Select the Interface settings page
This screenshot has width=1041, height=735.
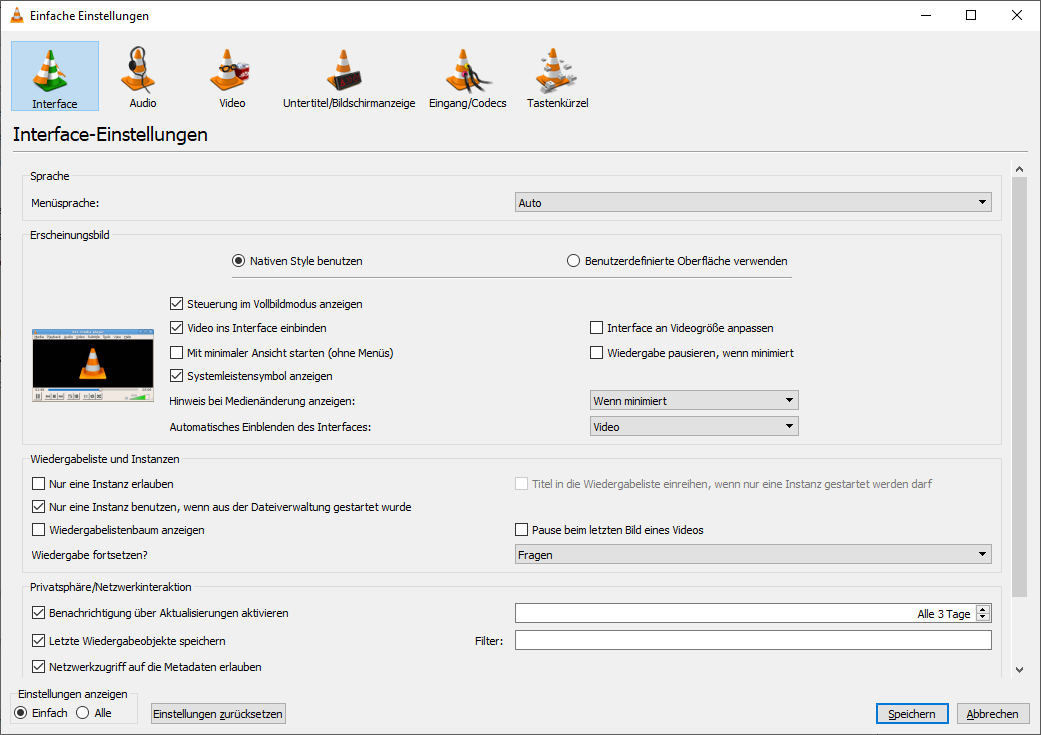[54, 75]
